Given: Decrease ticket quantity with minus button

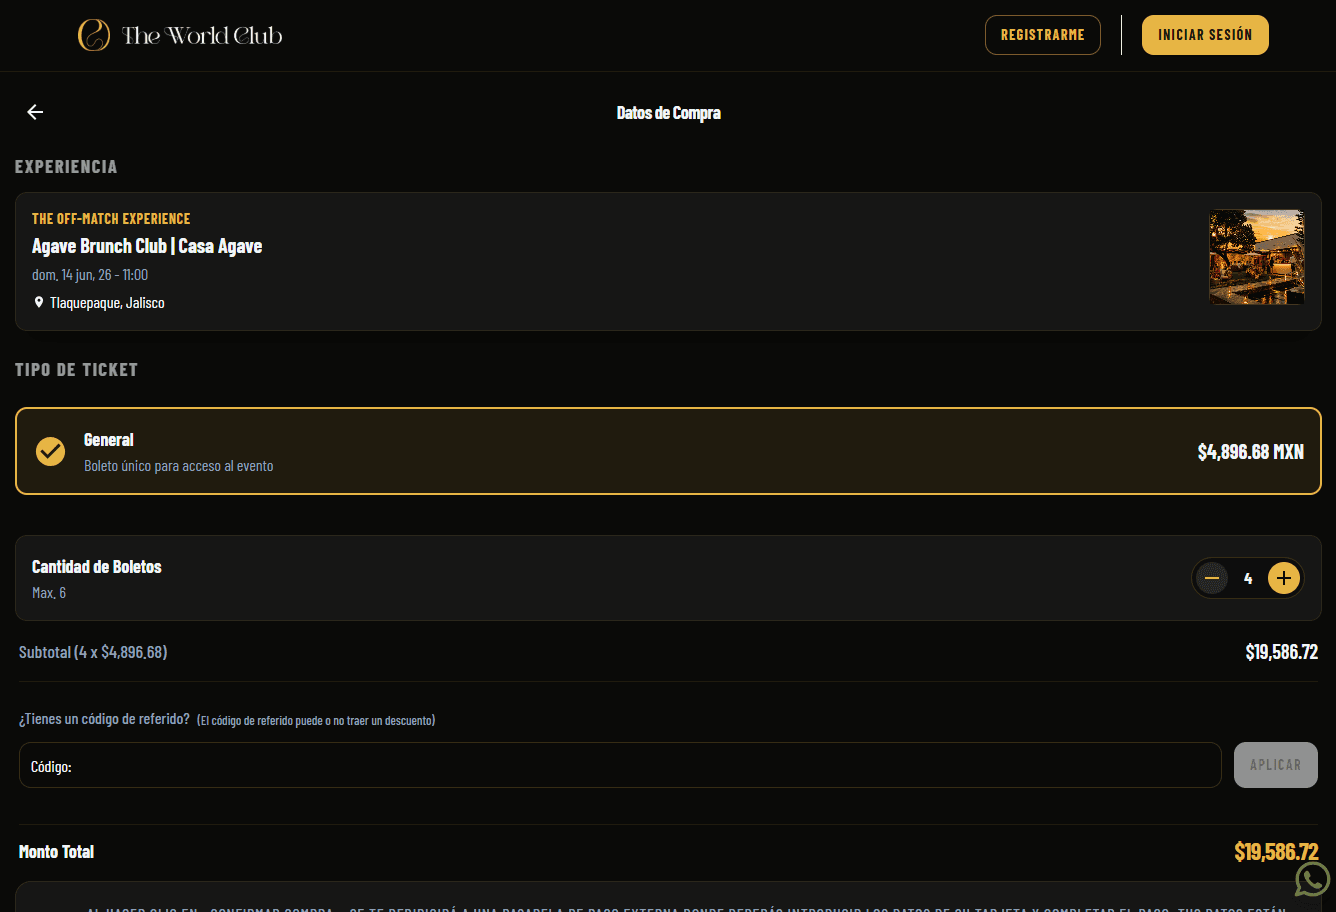Looking at the screenshot, I should coord(1212,578).
